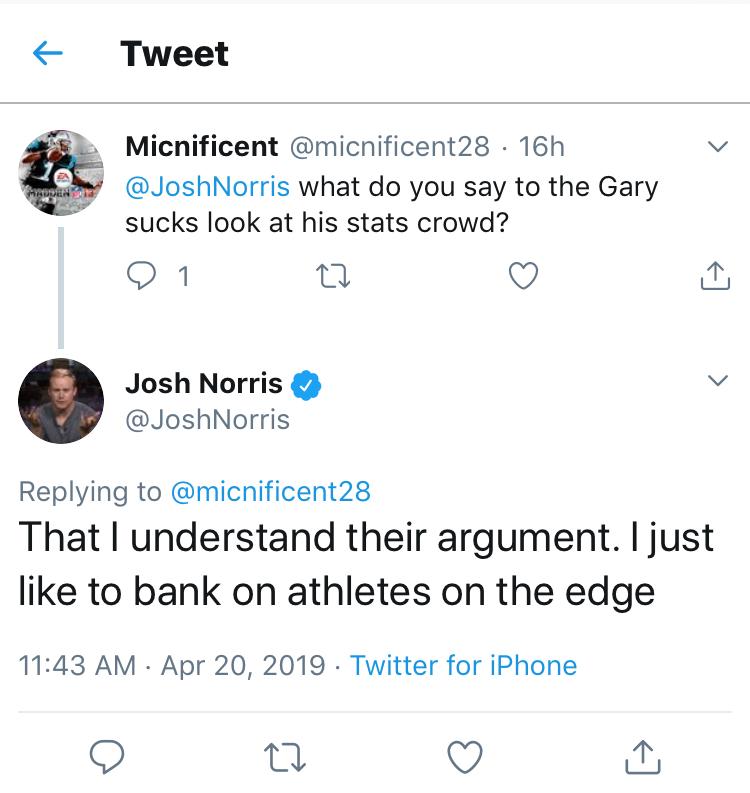Share Micnificent's tweet
The height and width of the screenshot is (793, 750).
[x=715, y=275]
